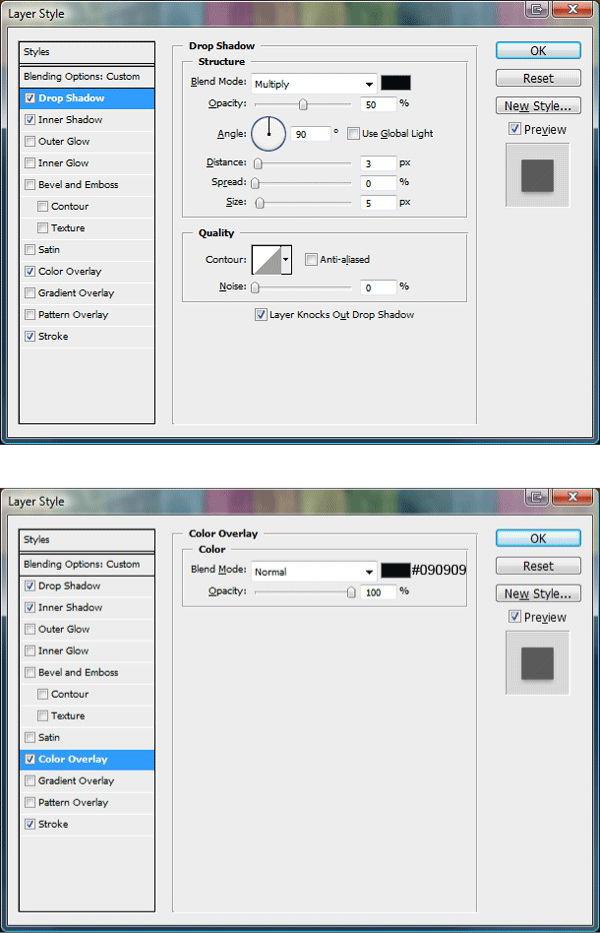600x933 pixels.
Task: Enable Gradient Overlay in upper dialog
Action: coord(30,293)
